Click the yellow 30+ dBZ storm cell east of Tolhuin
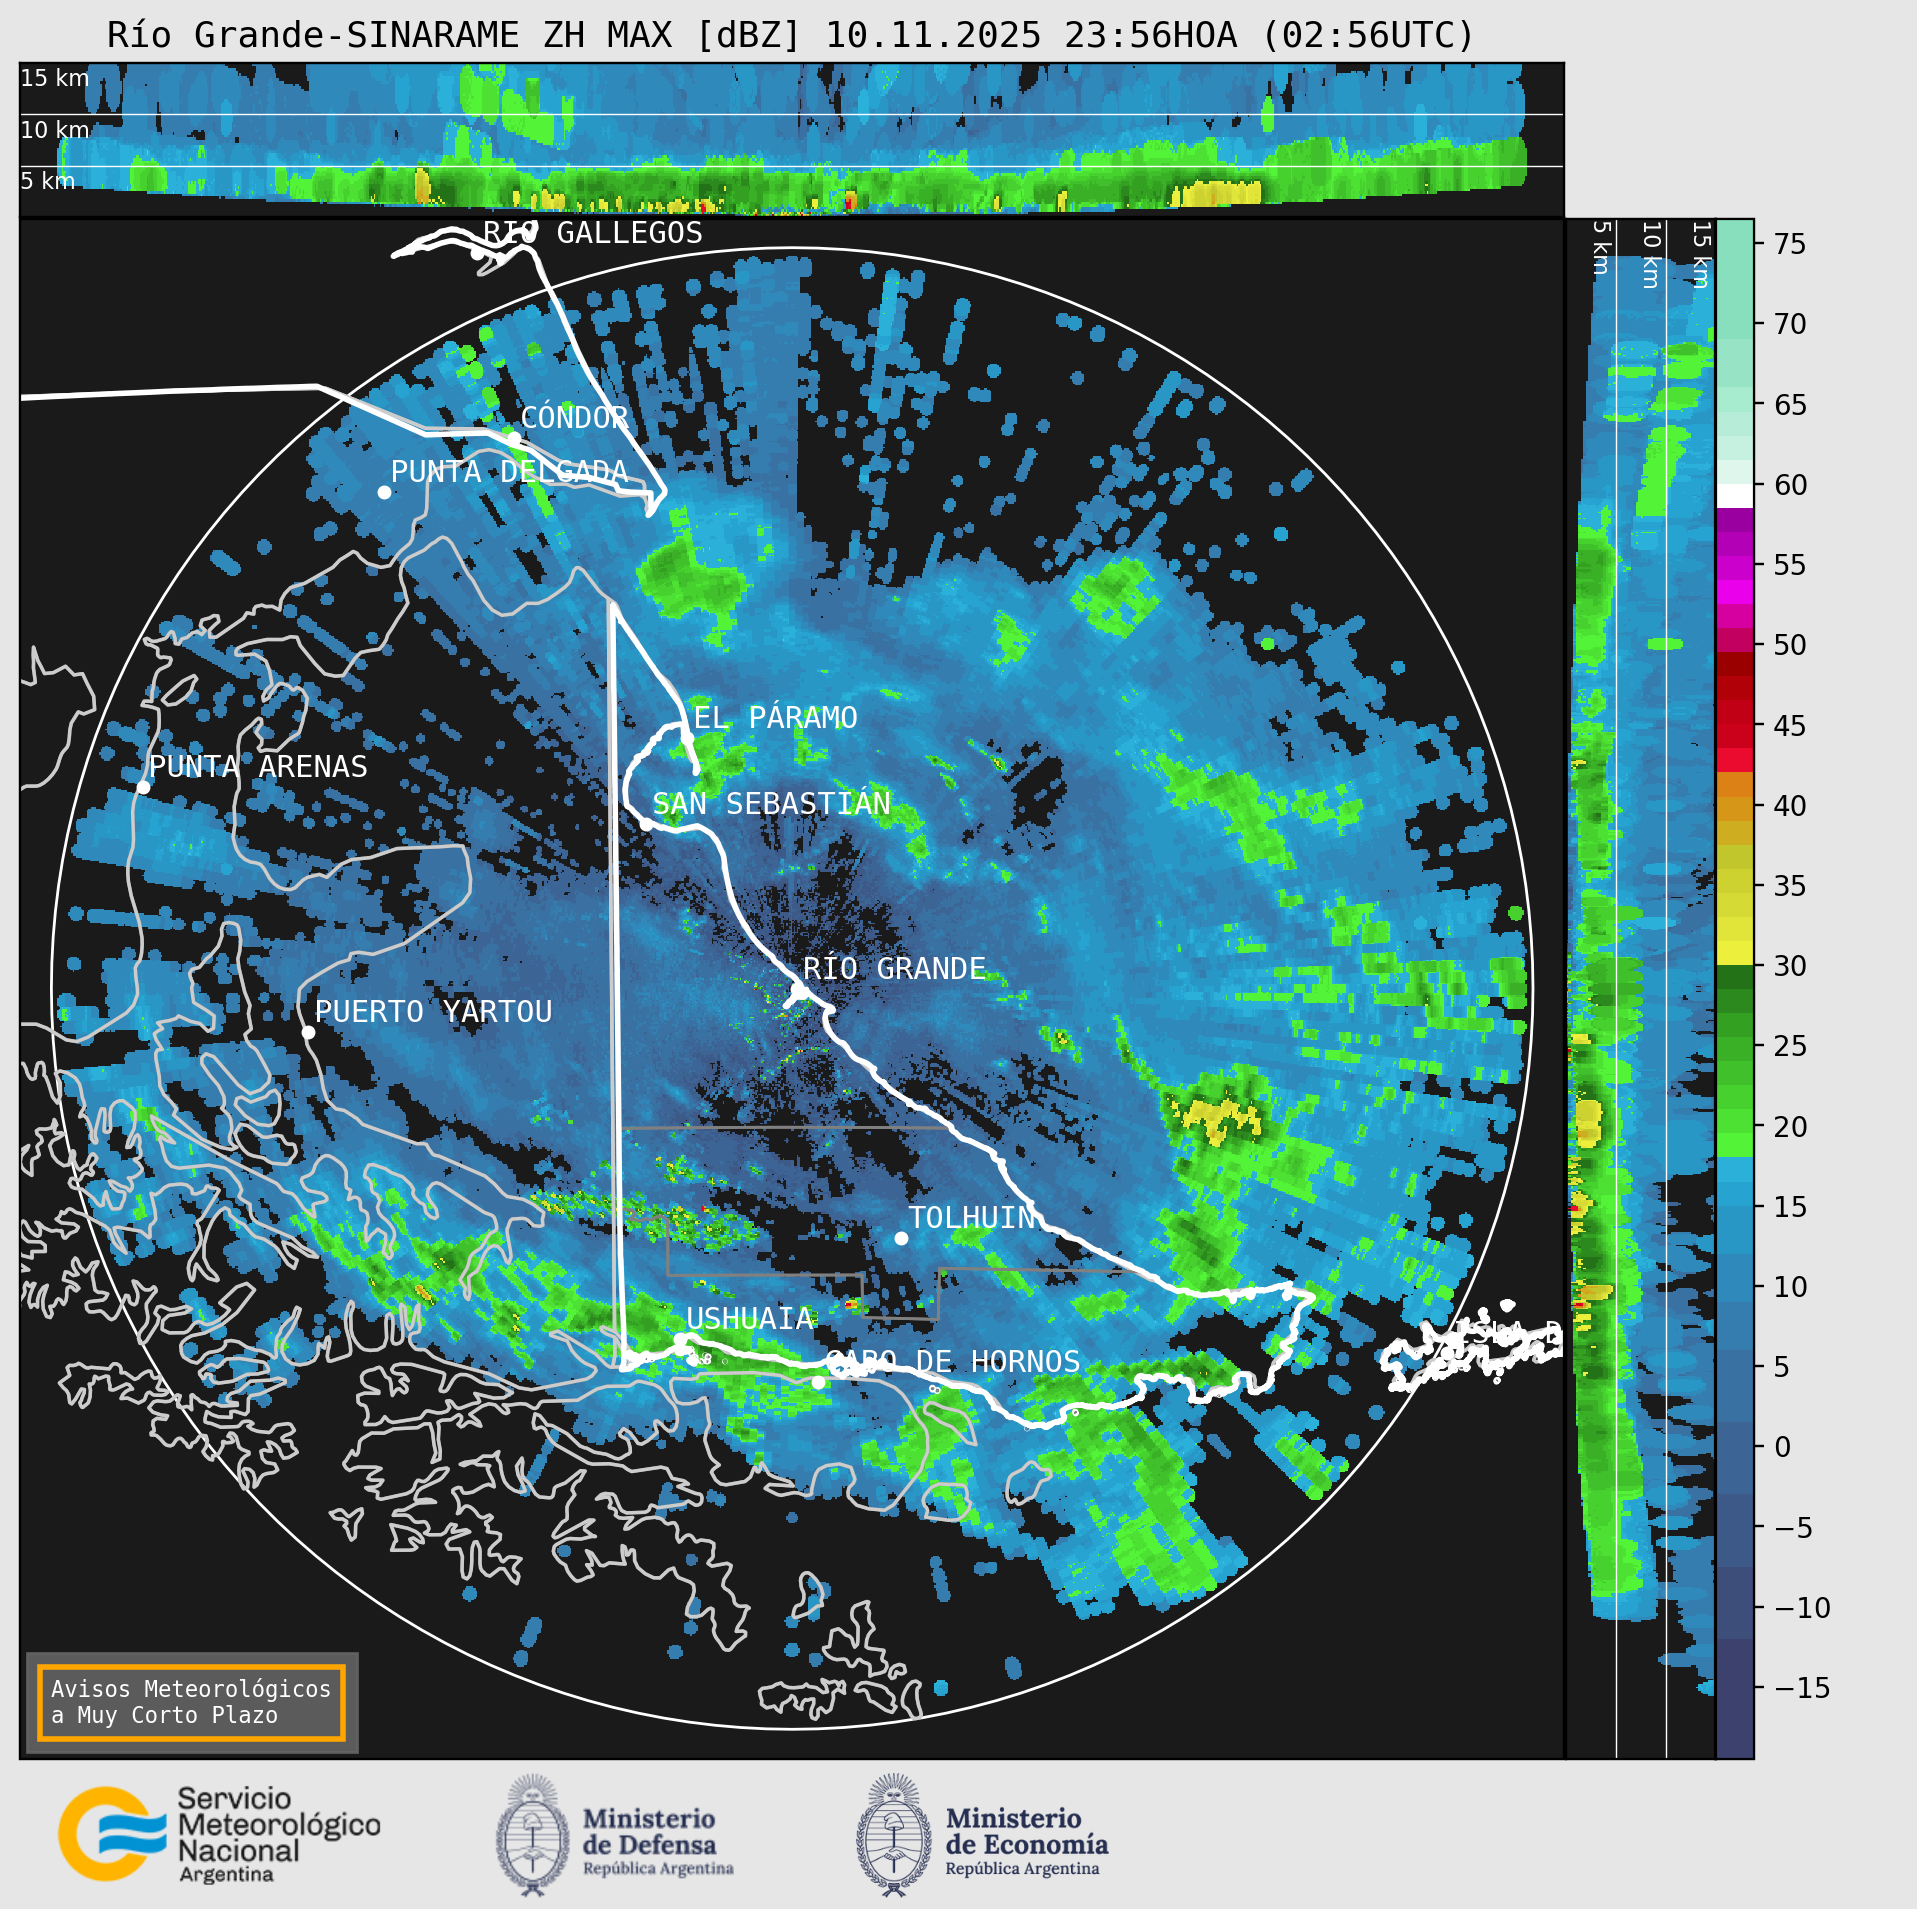 pos(1220,1116)
